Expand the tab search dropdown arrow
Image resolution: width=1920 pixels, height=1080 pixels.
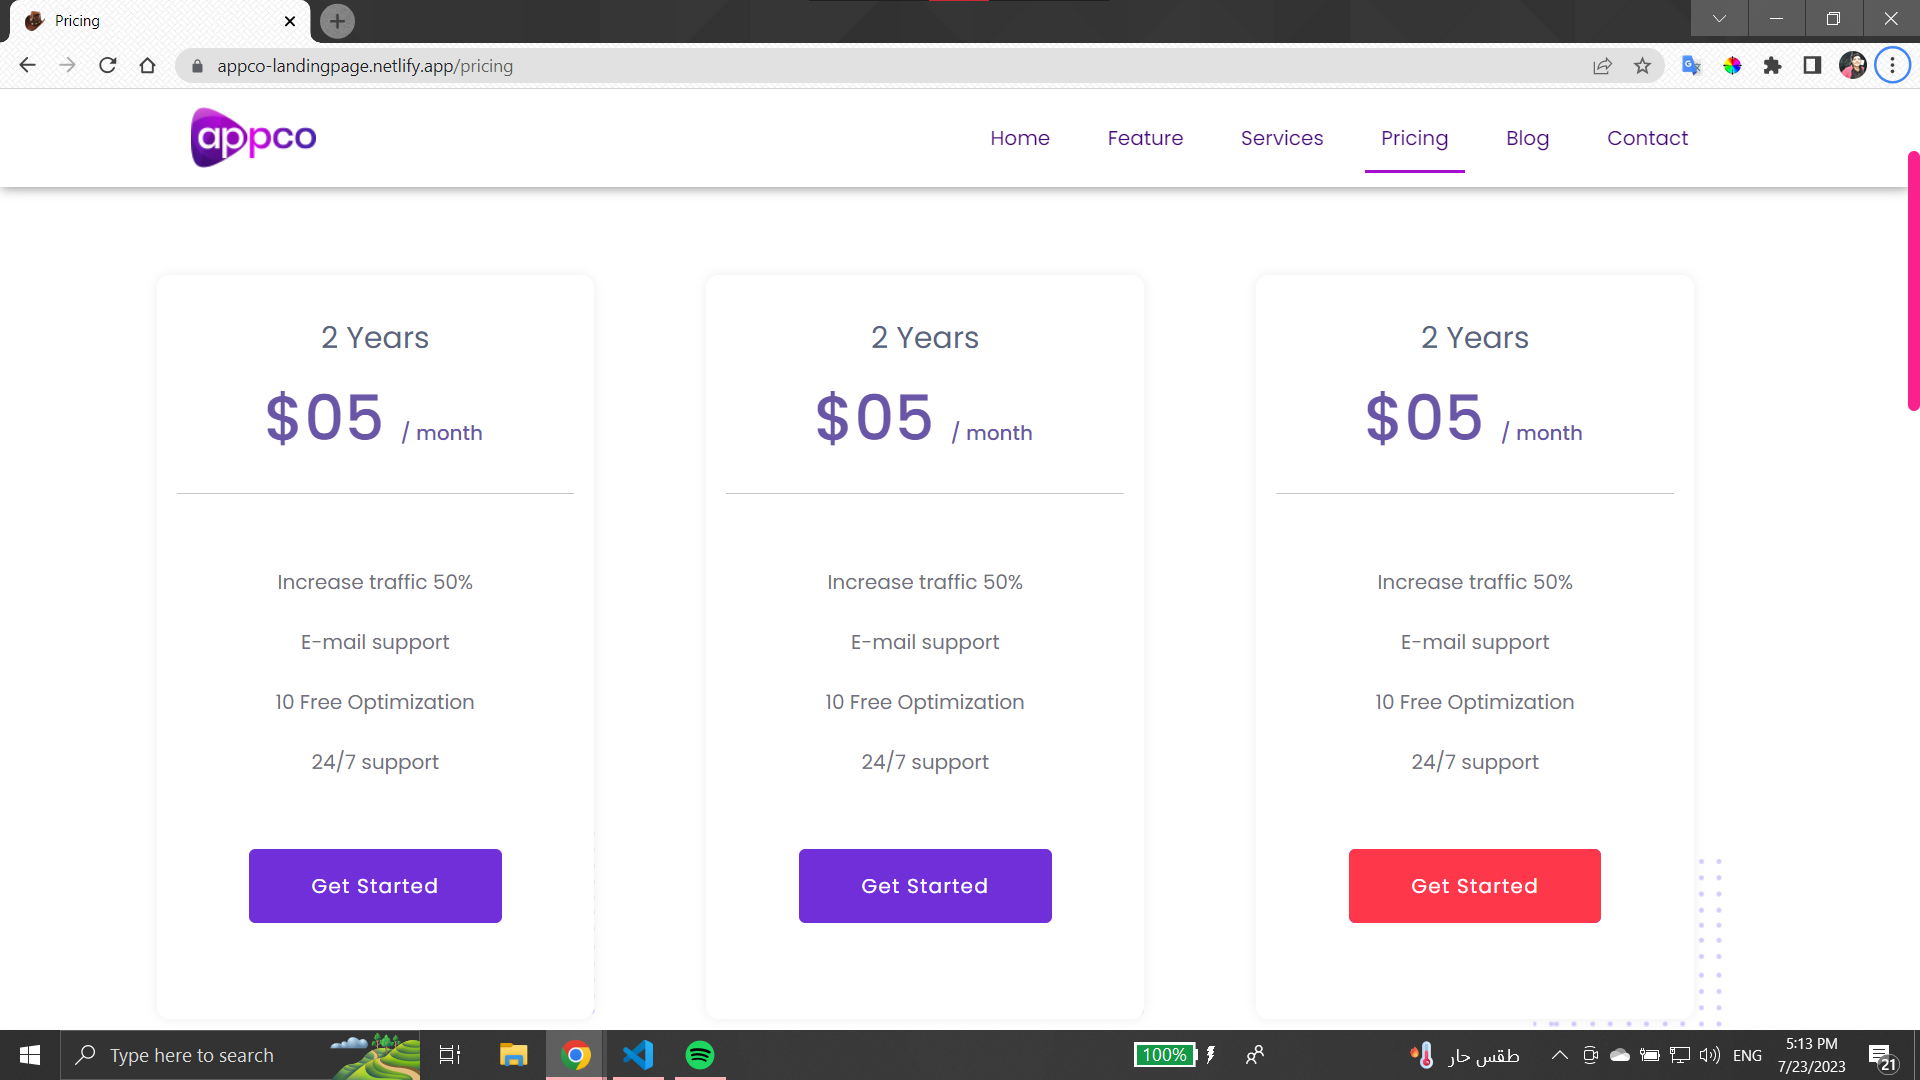(1719, 18)
